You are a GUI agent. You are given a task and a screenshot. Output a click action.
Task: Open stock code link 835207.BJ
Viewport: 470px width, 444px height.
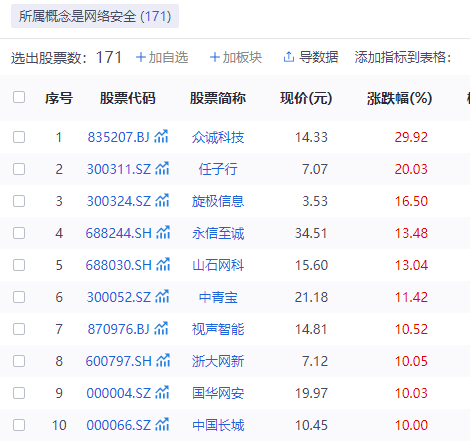click(x=118, y=137)
